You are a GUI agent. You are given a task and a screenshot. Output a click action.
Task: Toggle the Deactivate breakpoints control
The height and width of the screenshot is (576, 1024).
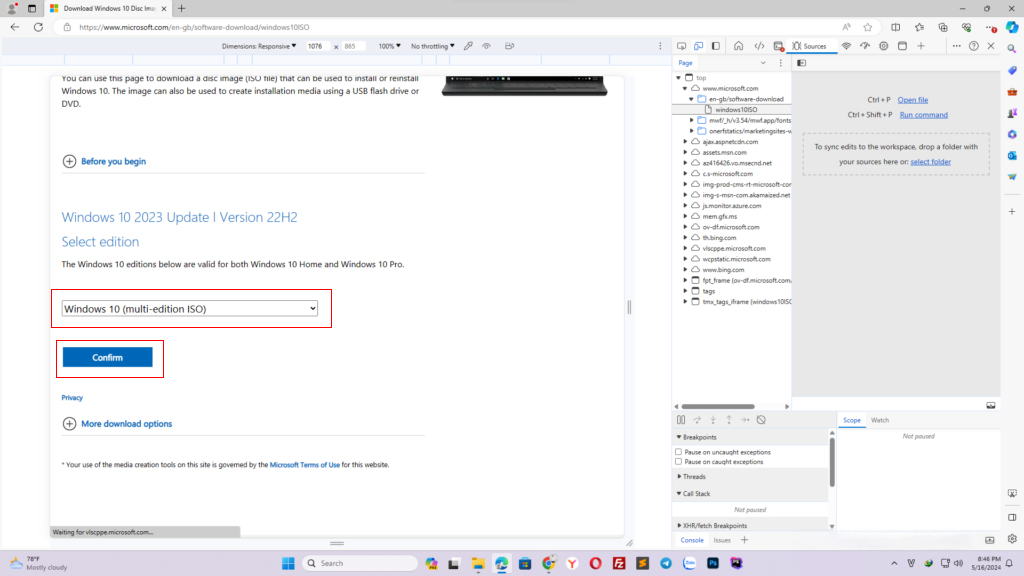(759, 419)
